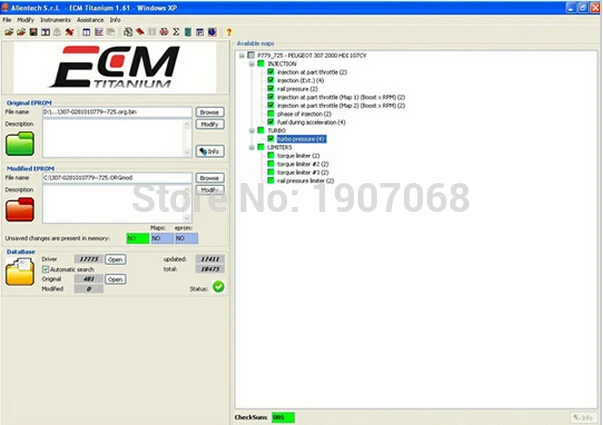The height and width of the screenshot is (425, 603).
Task: Click the blue two-column table toolbar icon
Action: pyautogui.click(x=87, y=32)
